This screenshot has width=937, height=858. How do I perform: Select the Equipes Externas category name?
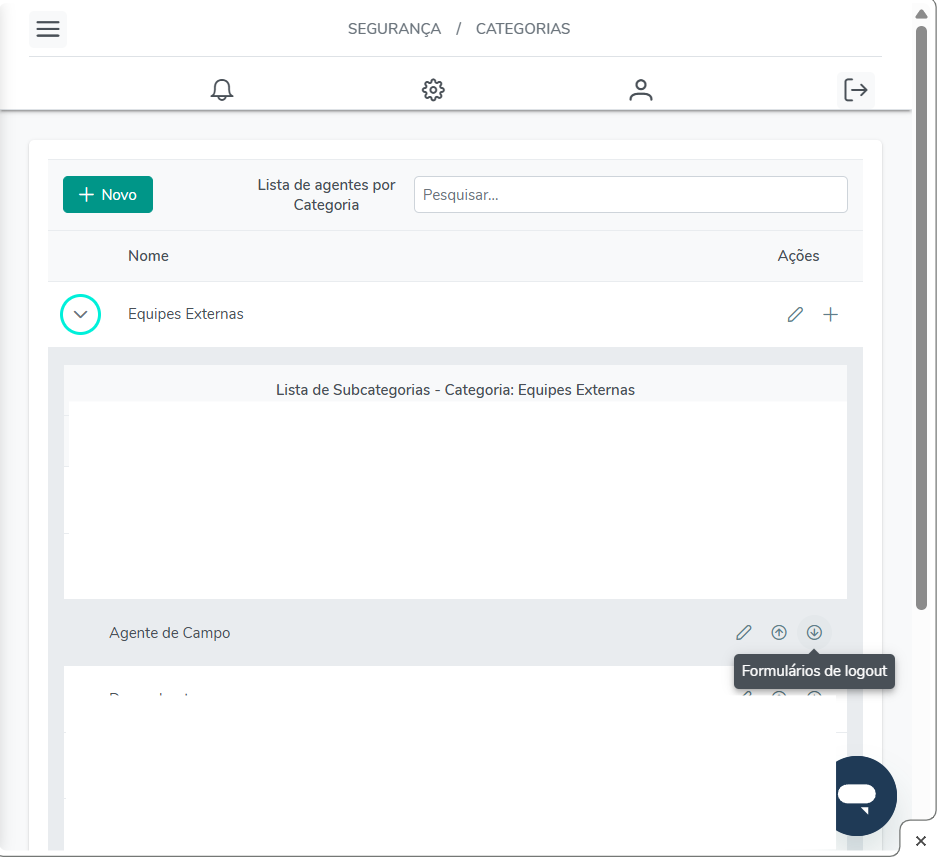tap(186, 314)
